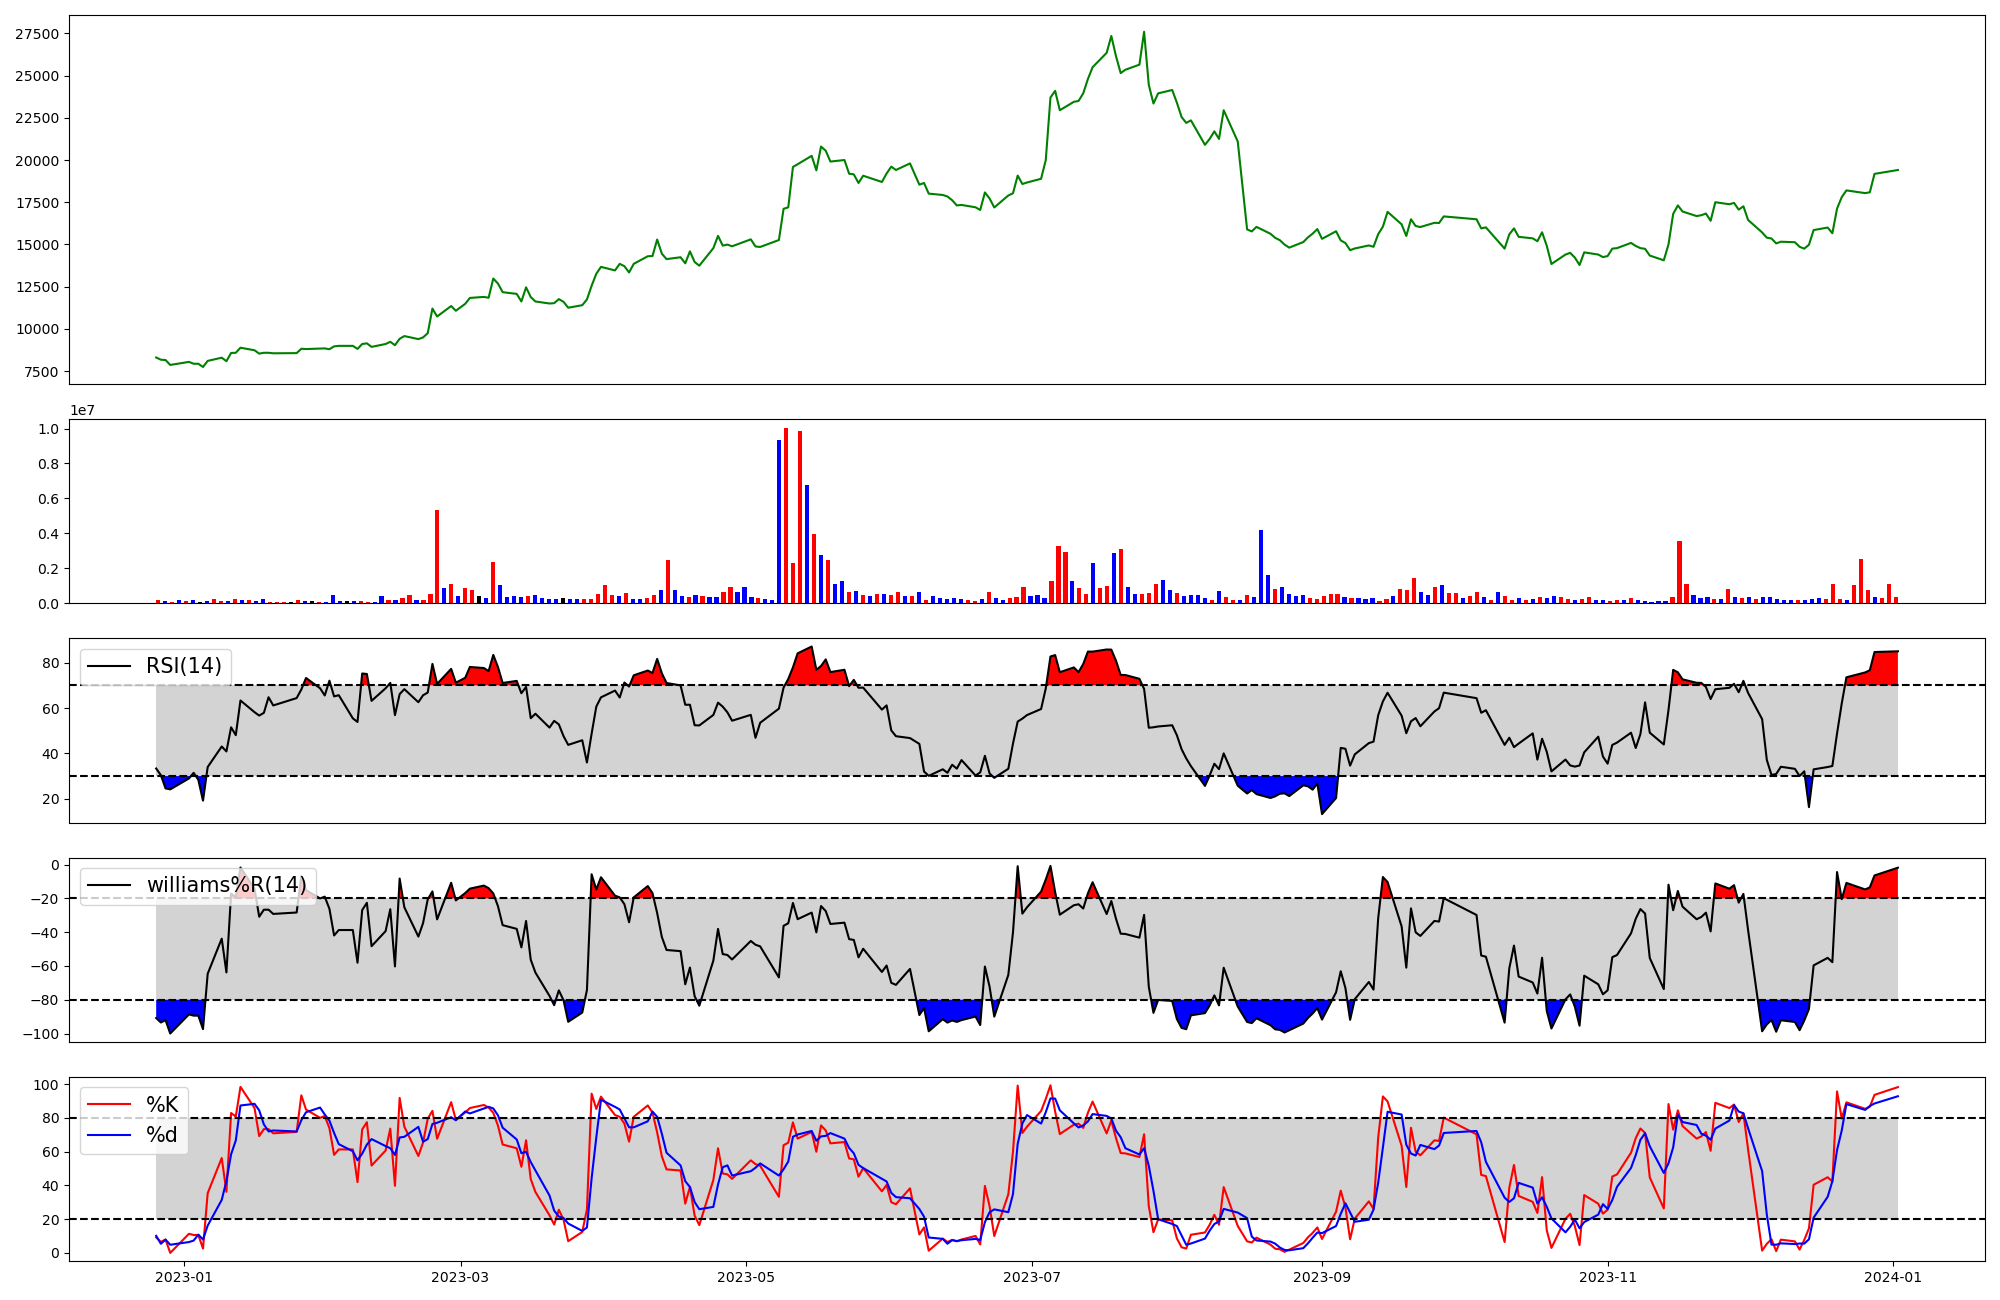This screenshot has width=2000, height=1300.
Task: Click the 27500 price axis tick label
Action: (36, 34)
